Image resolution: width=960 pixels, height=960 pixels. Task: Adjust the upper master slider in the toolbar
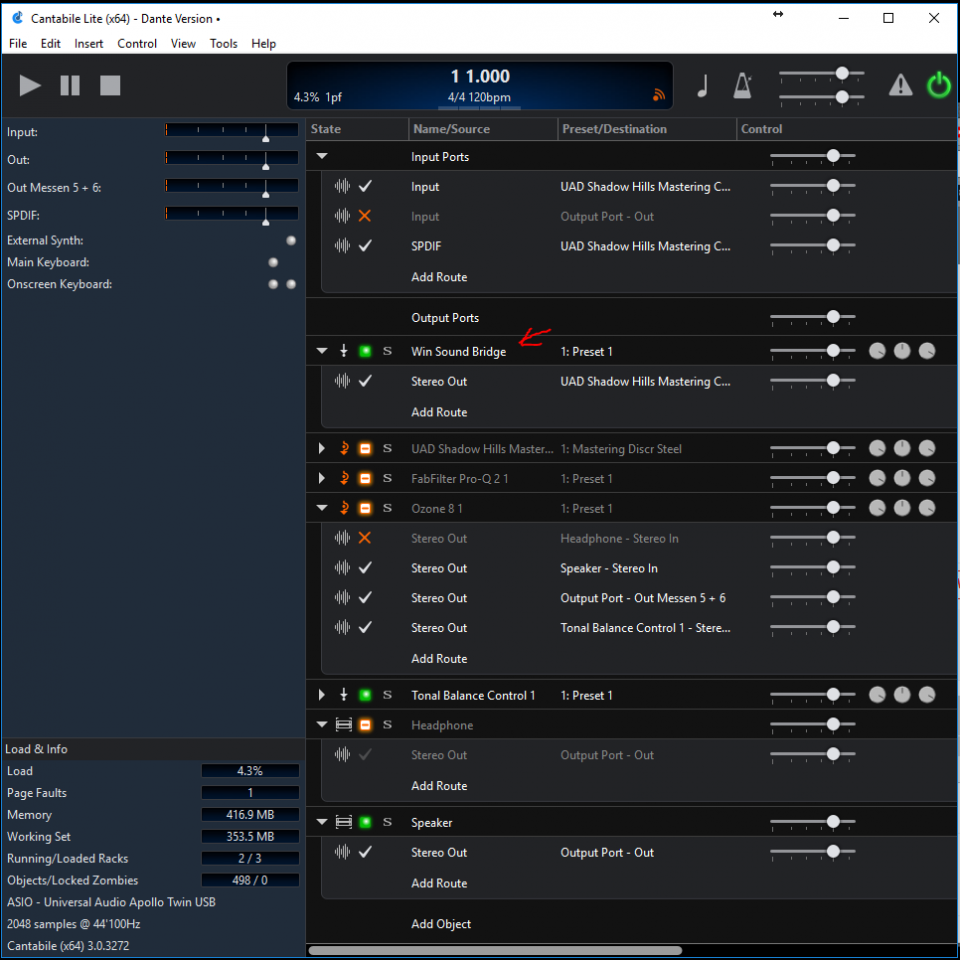click(x=821, y=73)
